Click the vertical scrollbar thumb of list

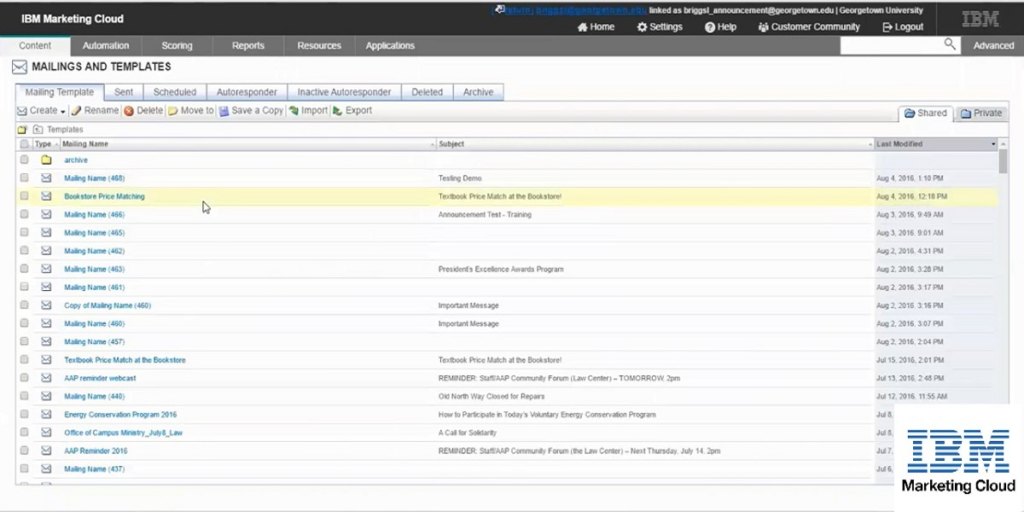point(1002,161)
